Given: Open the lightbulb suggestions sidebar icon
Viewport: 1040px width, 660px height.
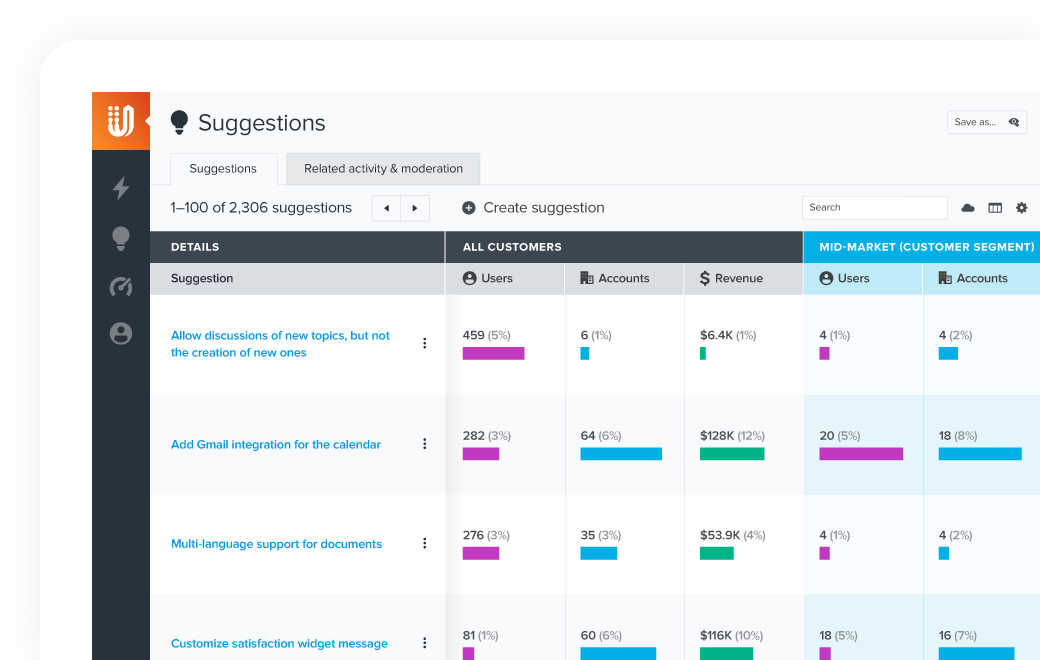Looking at the screenshot, I should click(x=121, y=238).
